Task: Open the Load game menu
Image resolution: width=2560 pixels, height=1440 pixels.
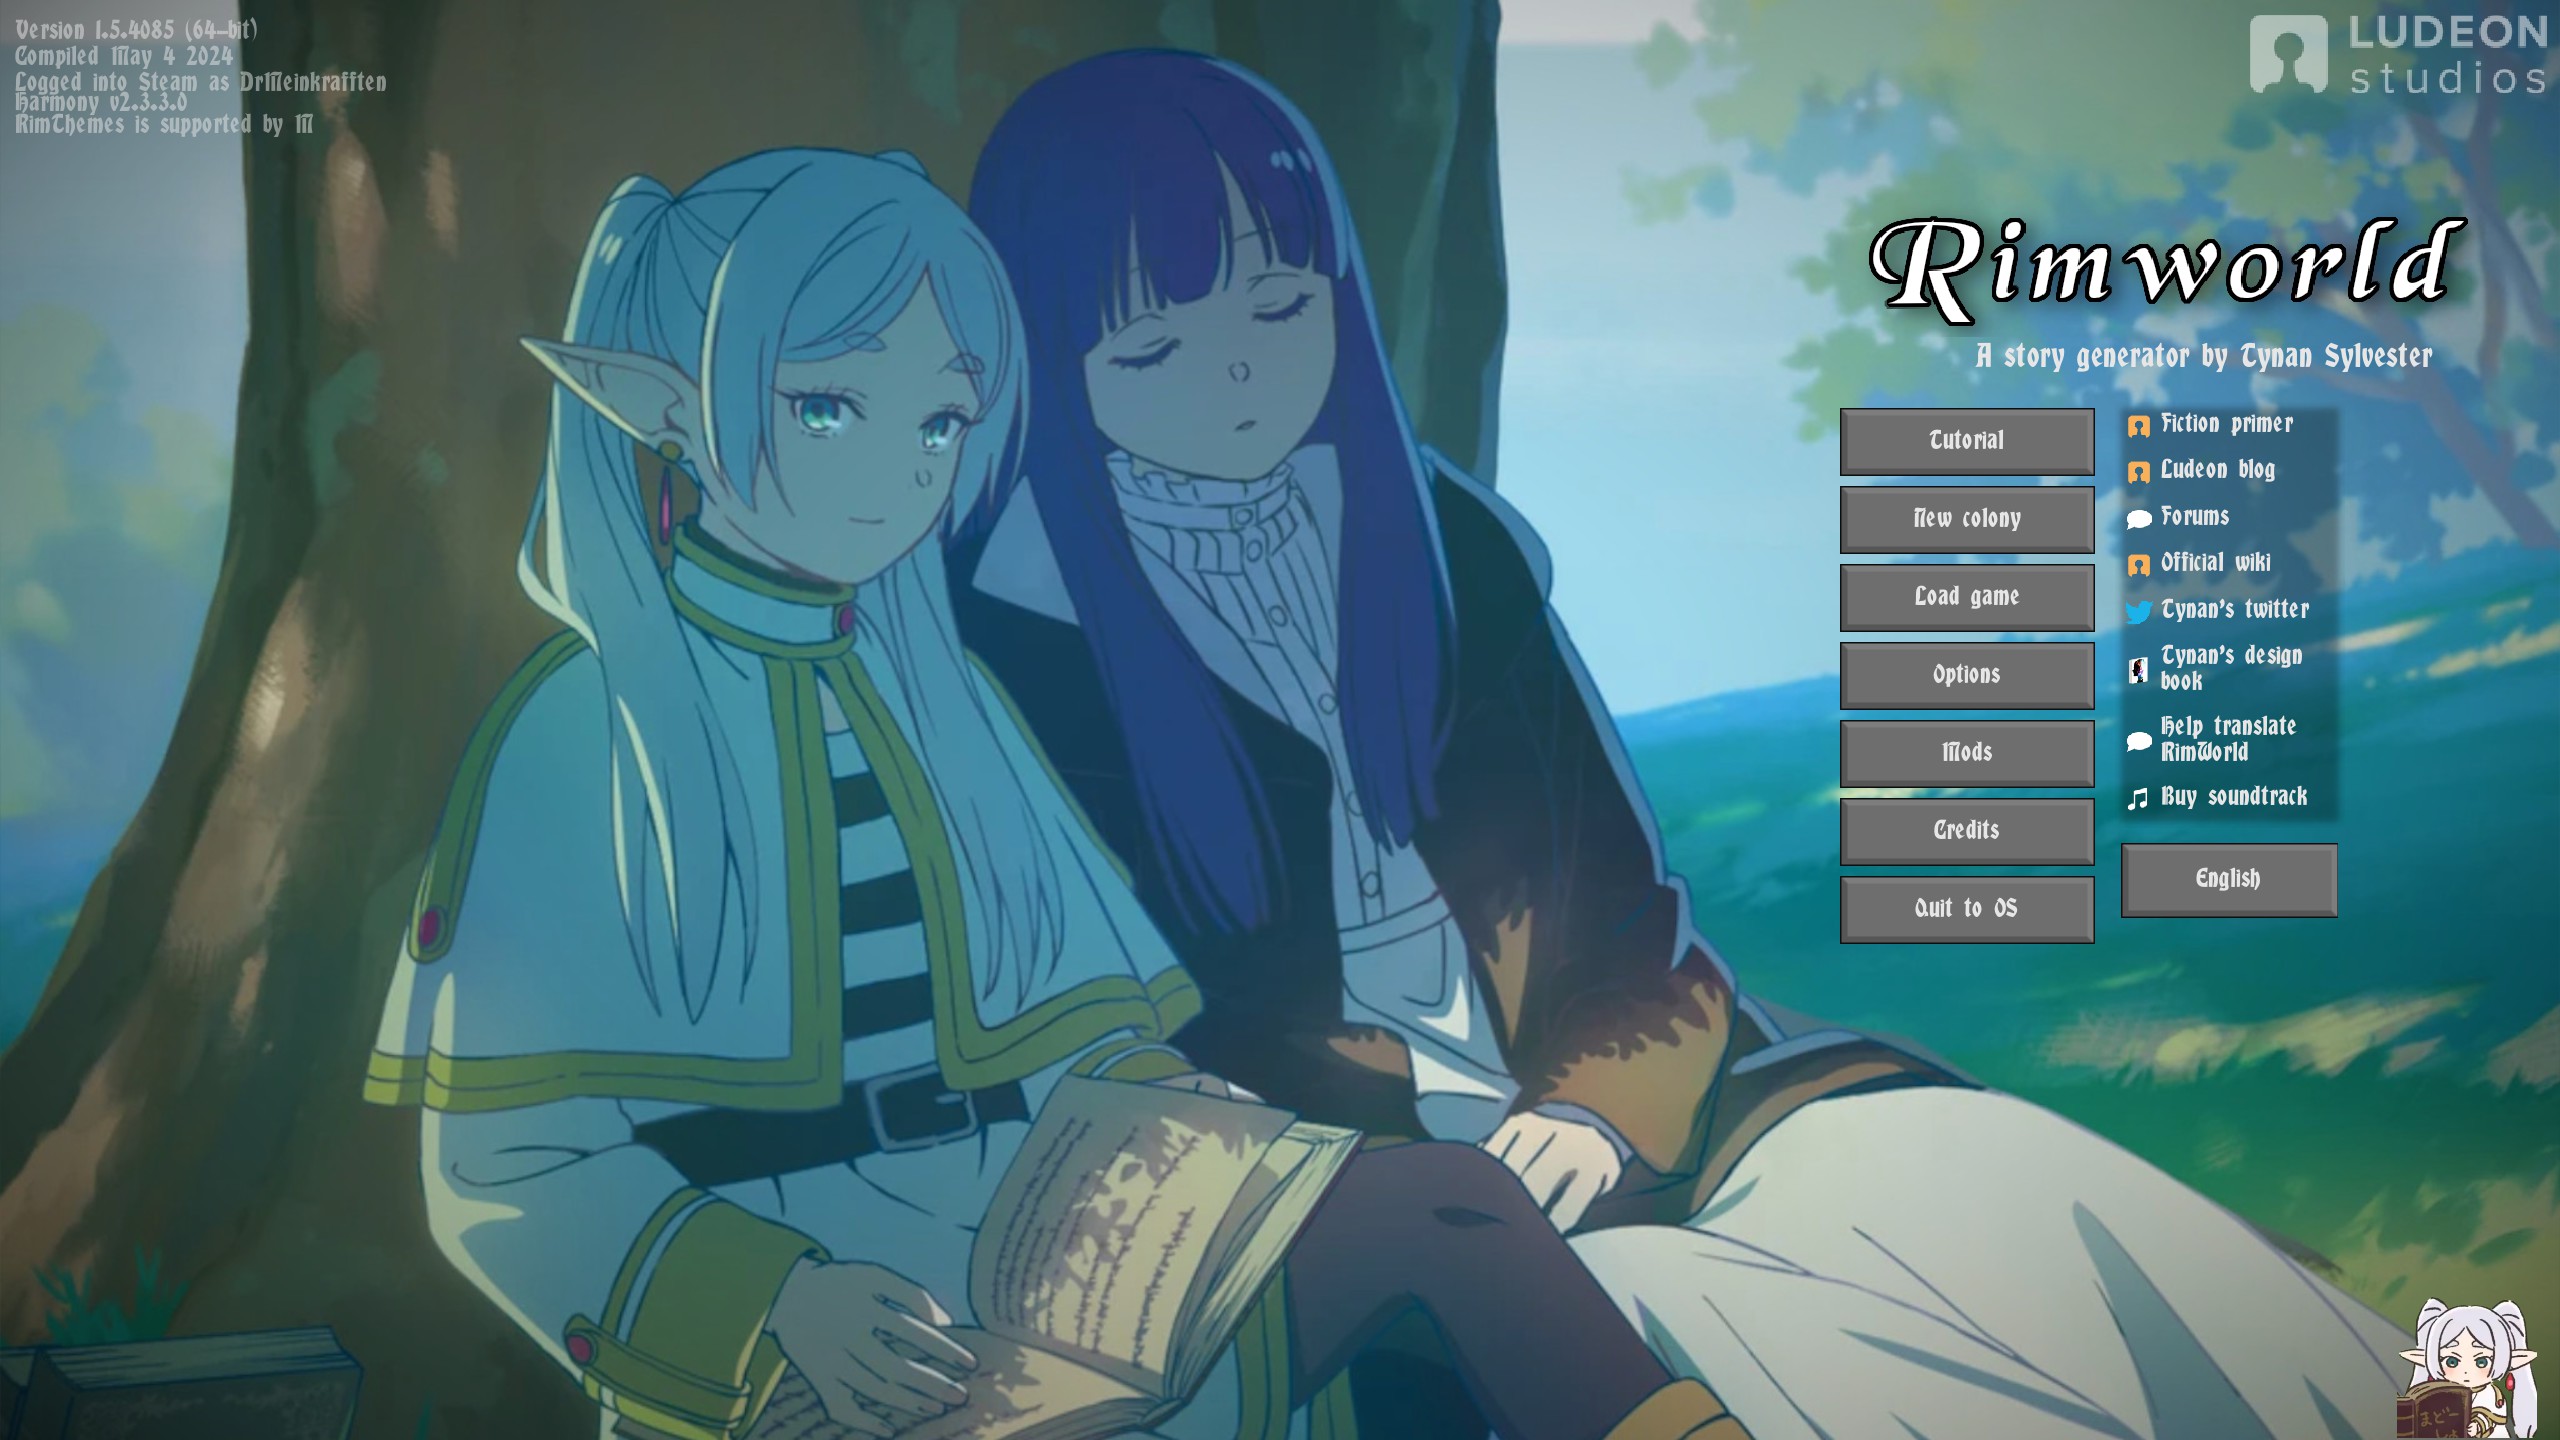Action: (x=1966, y=597)
